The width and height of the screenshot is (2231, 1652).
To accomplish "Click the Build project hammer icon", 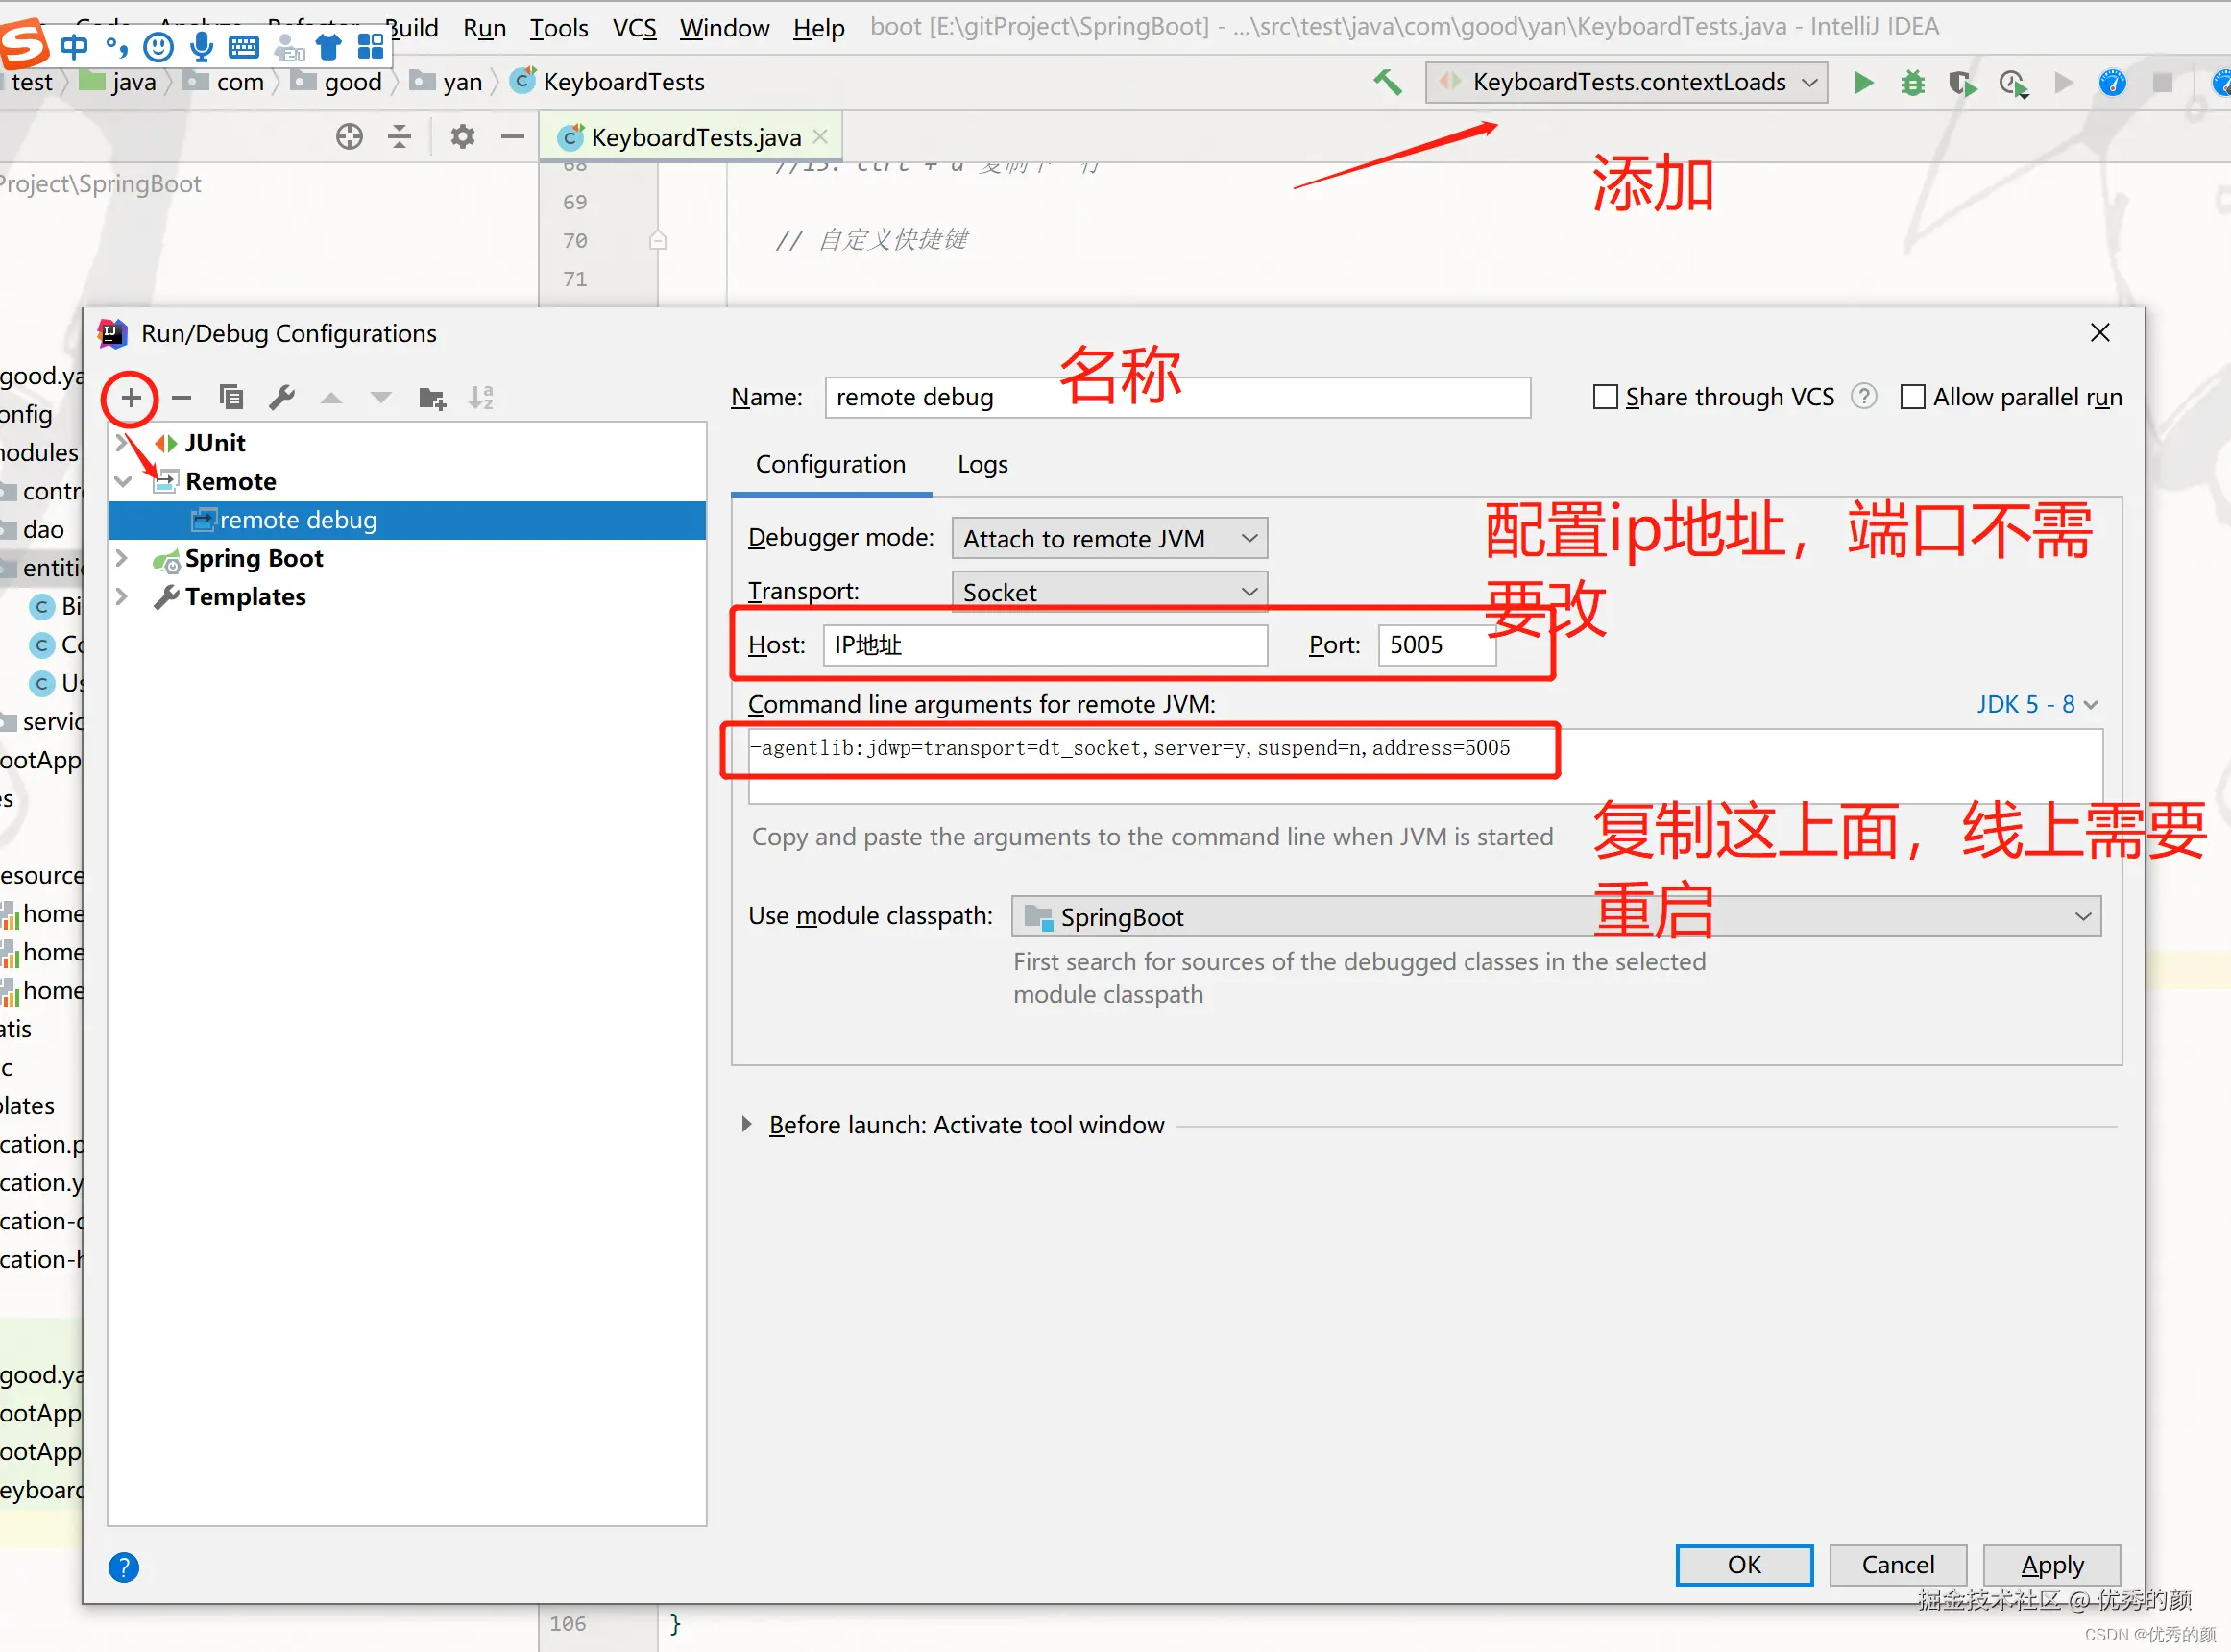I will [x=1388, y=82].
